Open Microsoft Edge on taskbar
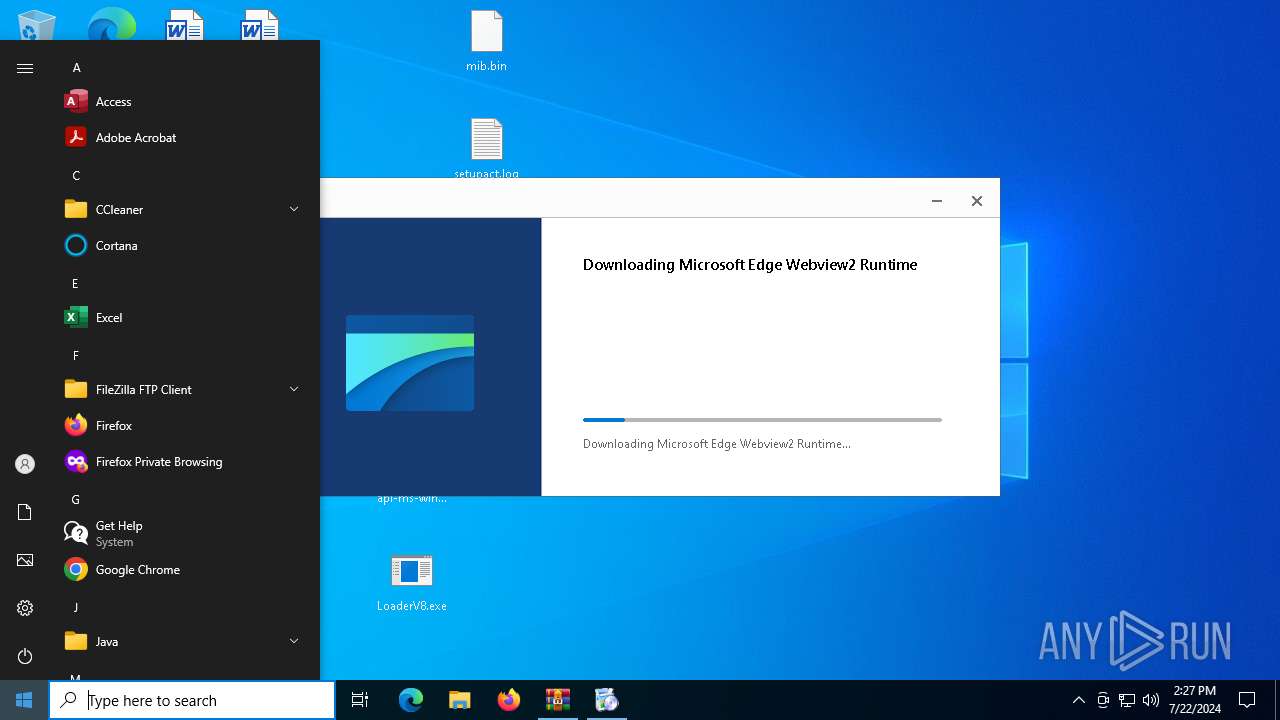Image resolution: width=1280 pixels, height=720 pixels. pyautogui.click(x=411, y=700)
